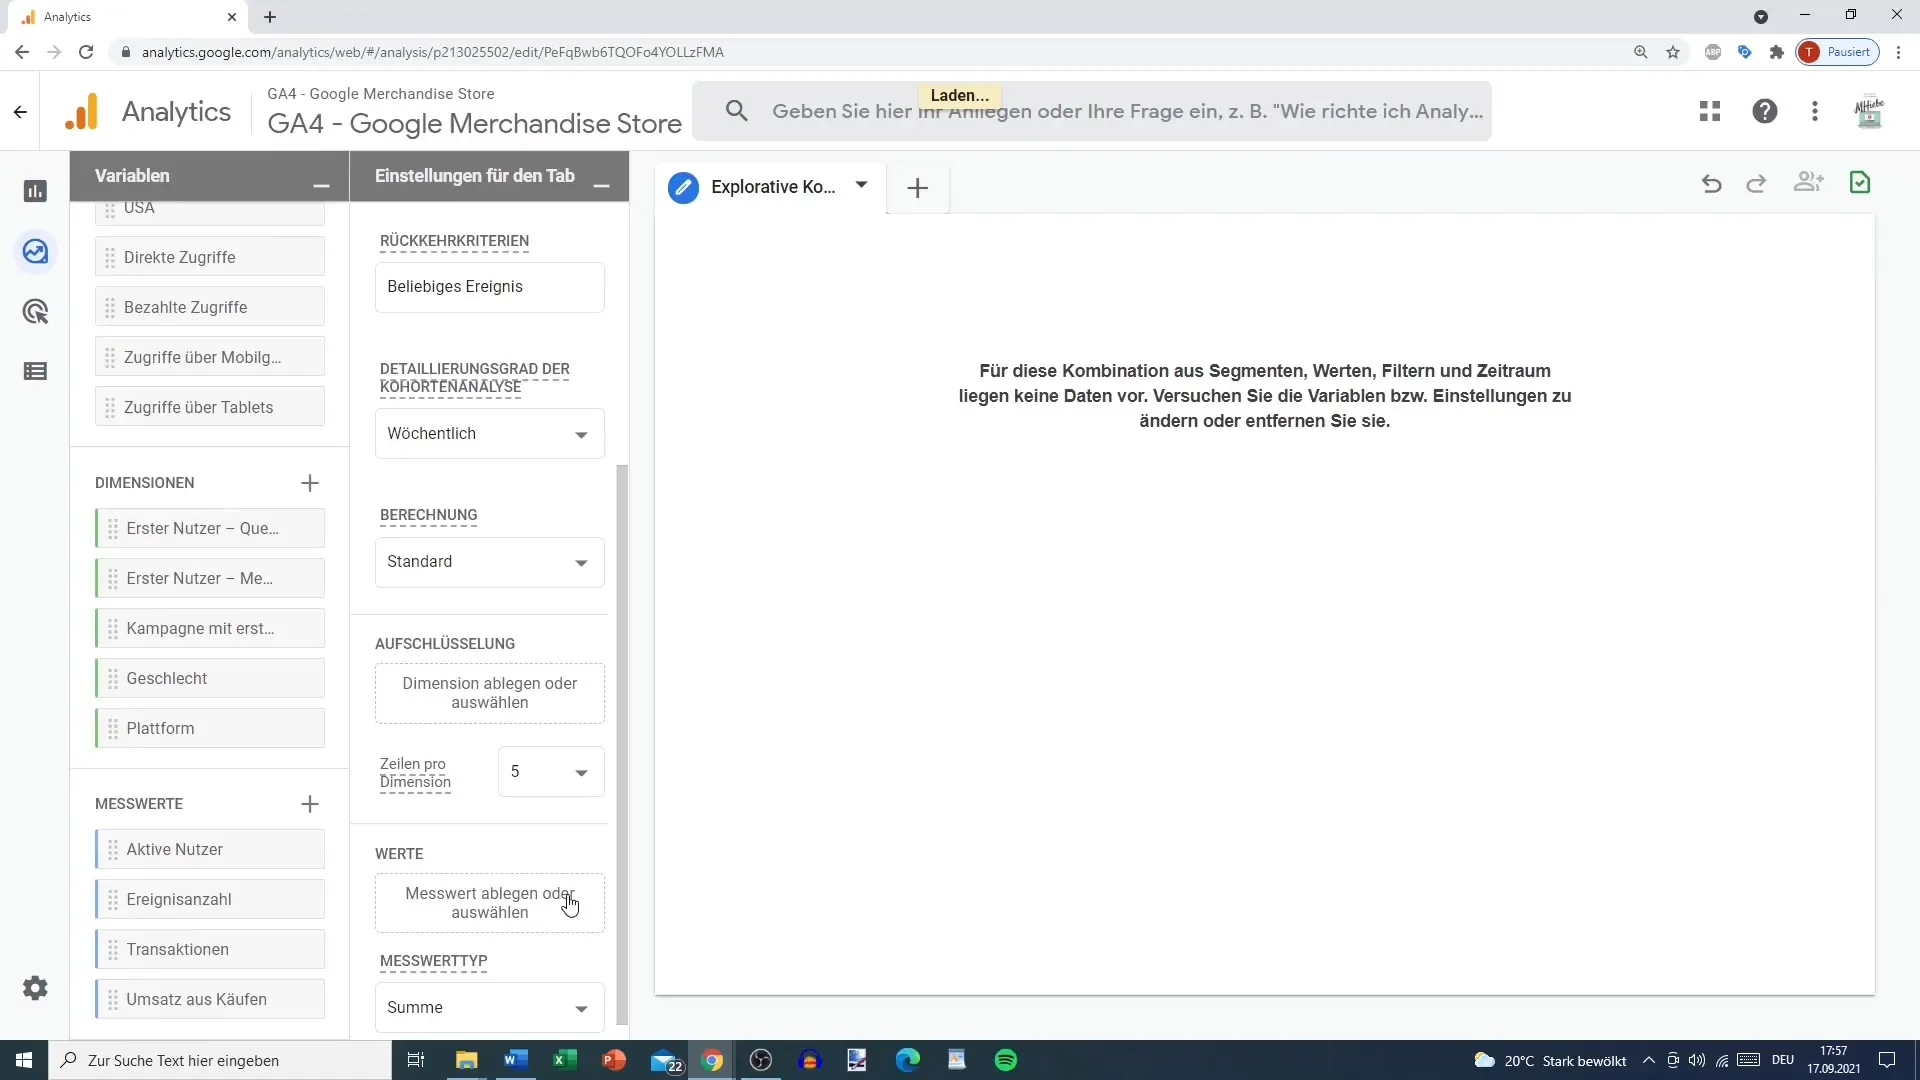Click the search bar magnifier icon
The width and height of the screenshot is (1920, 1080).
[737, 111]
